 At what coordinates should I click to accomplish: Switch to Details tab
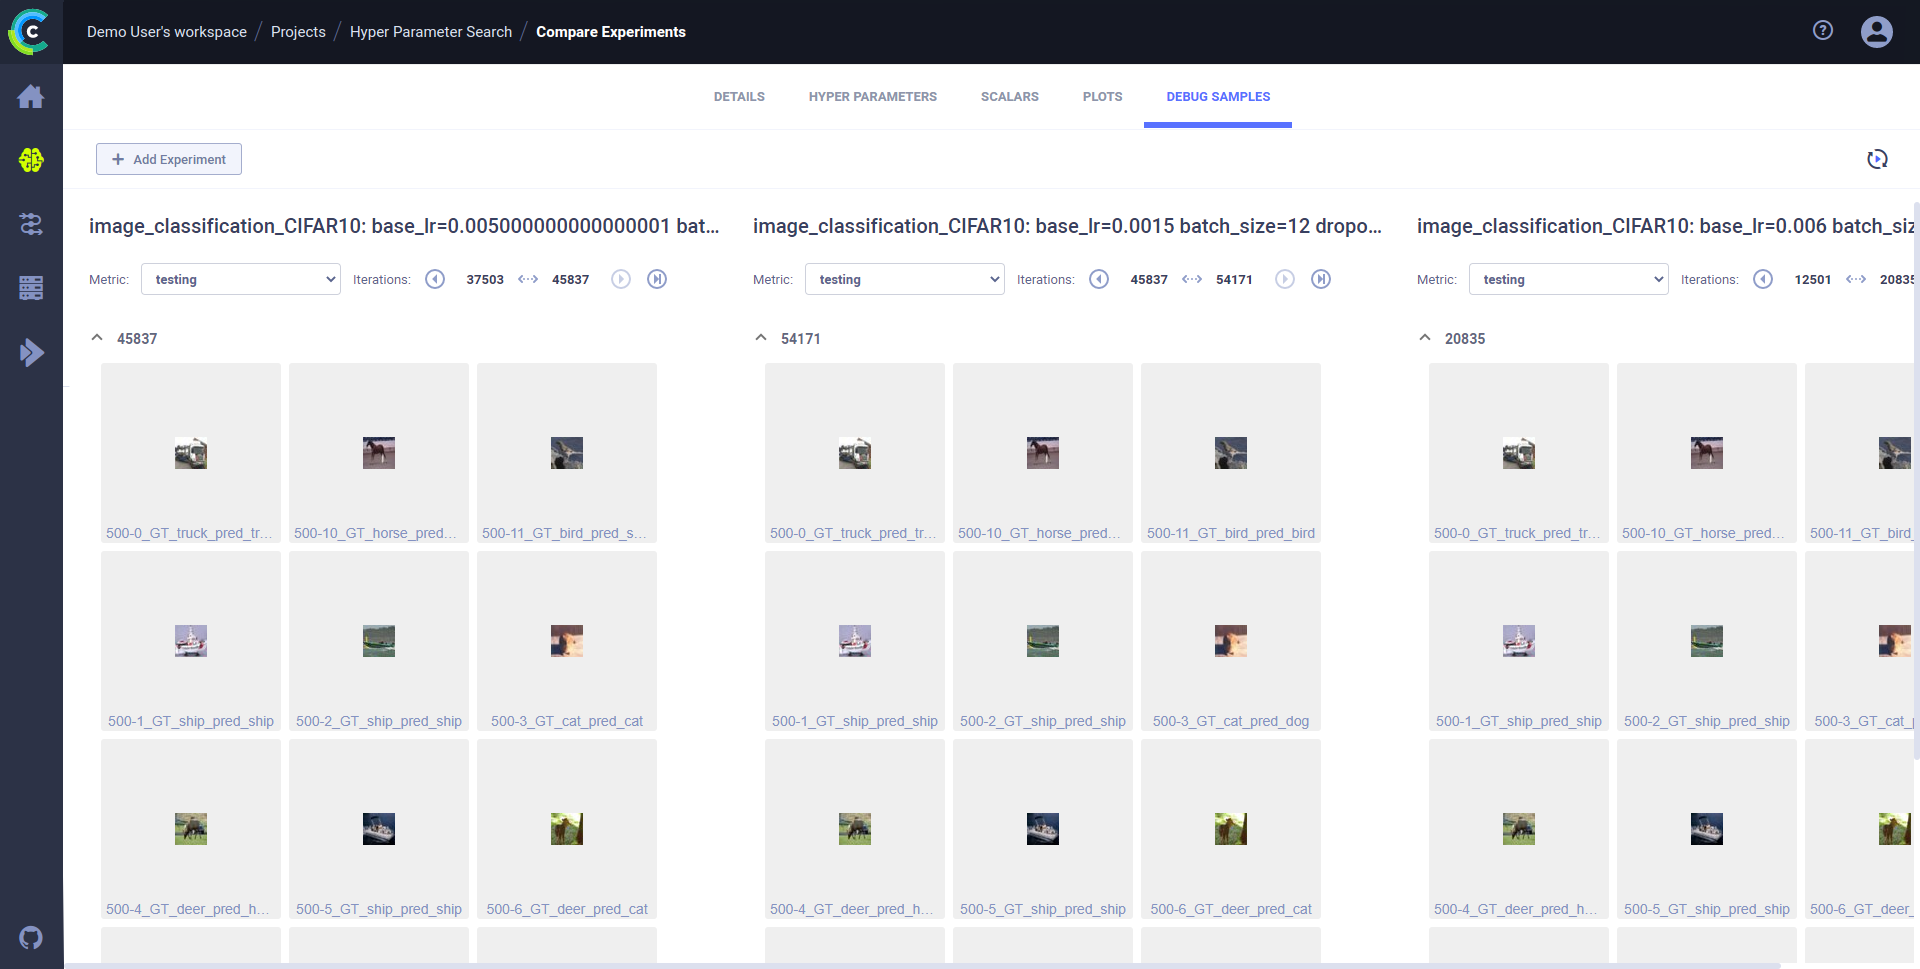[739, 97]
